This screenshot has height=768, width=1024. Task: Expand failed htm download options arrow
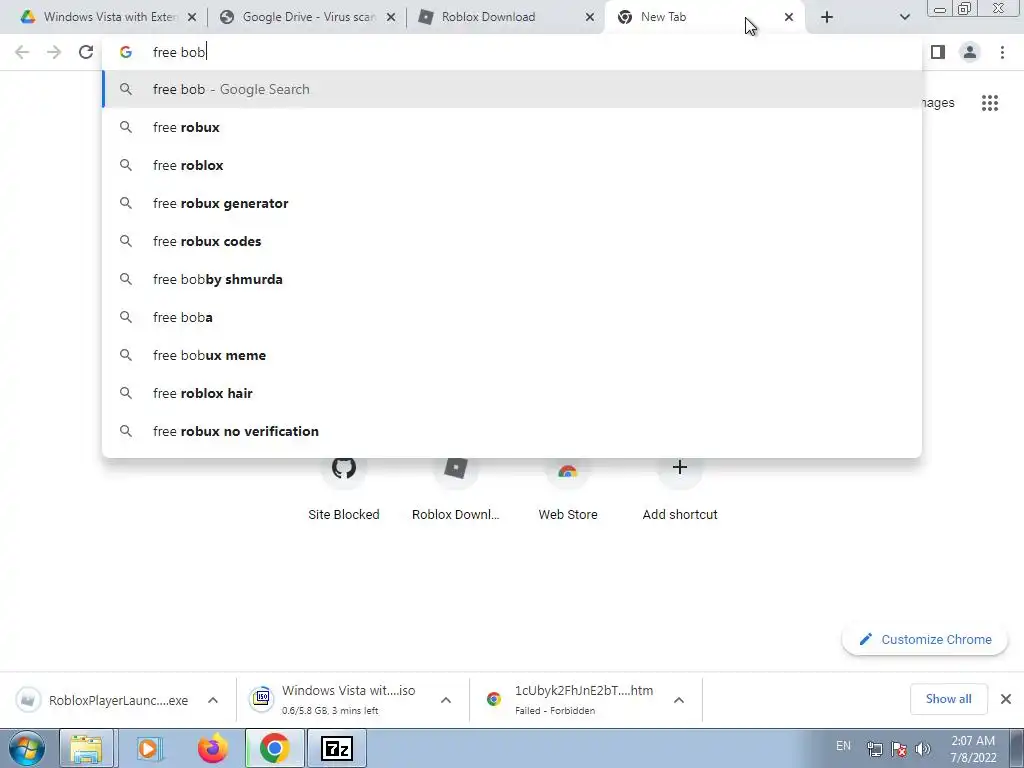click(x=679, y=700)
